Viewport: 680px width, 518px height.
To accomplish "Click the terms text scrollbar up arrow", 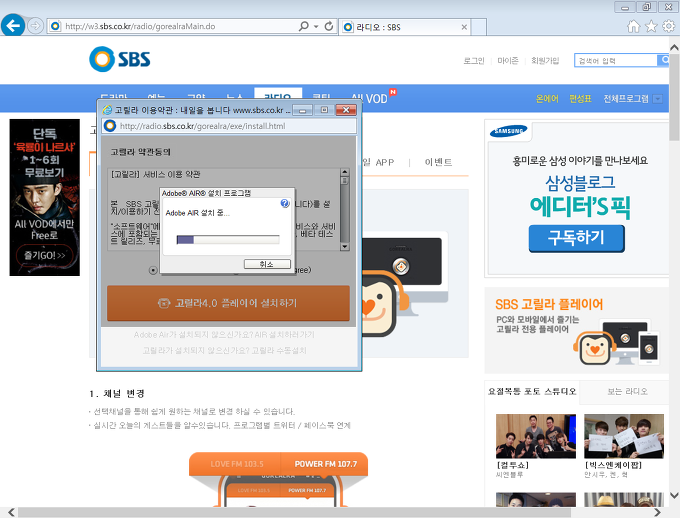I will click(x=345, y=172).
